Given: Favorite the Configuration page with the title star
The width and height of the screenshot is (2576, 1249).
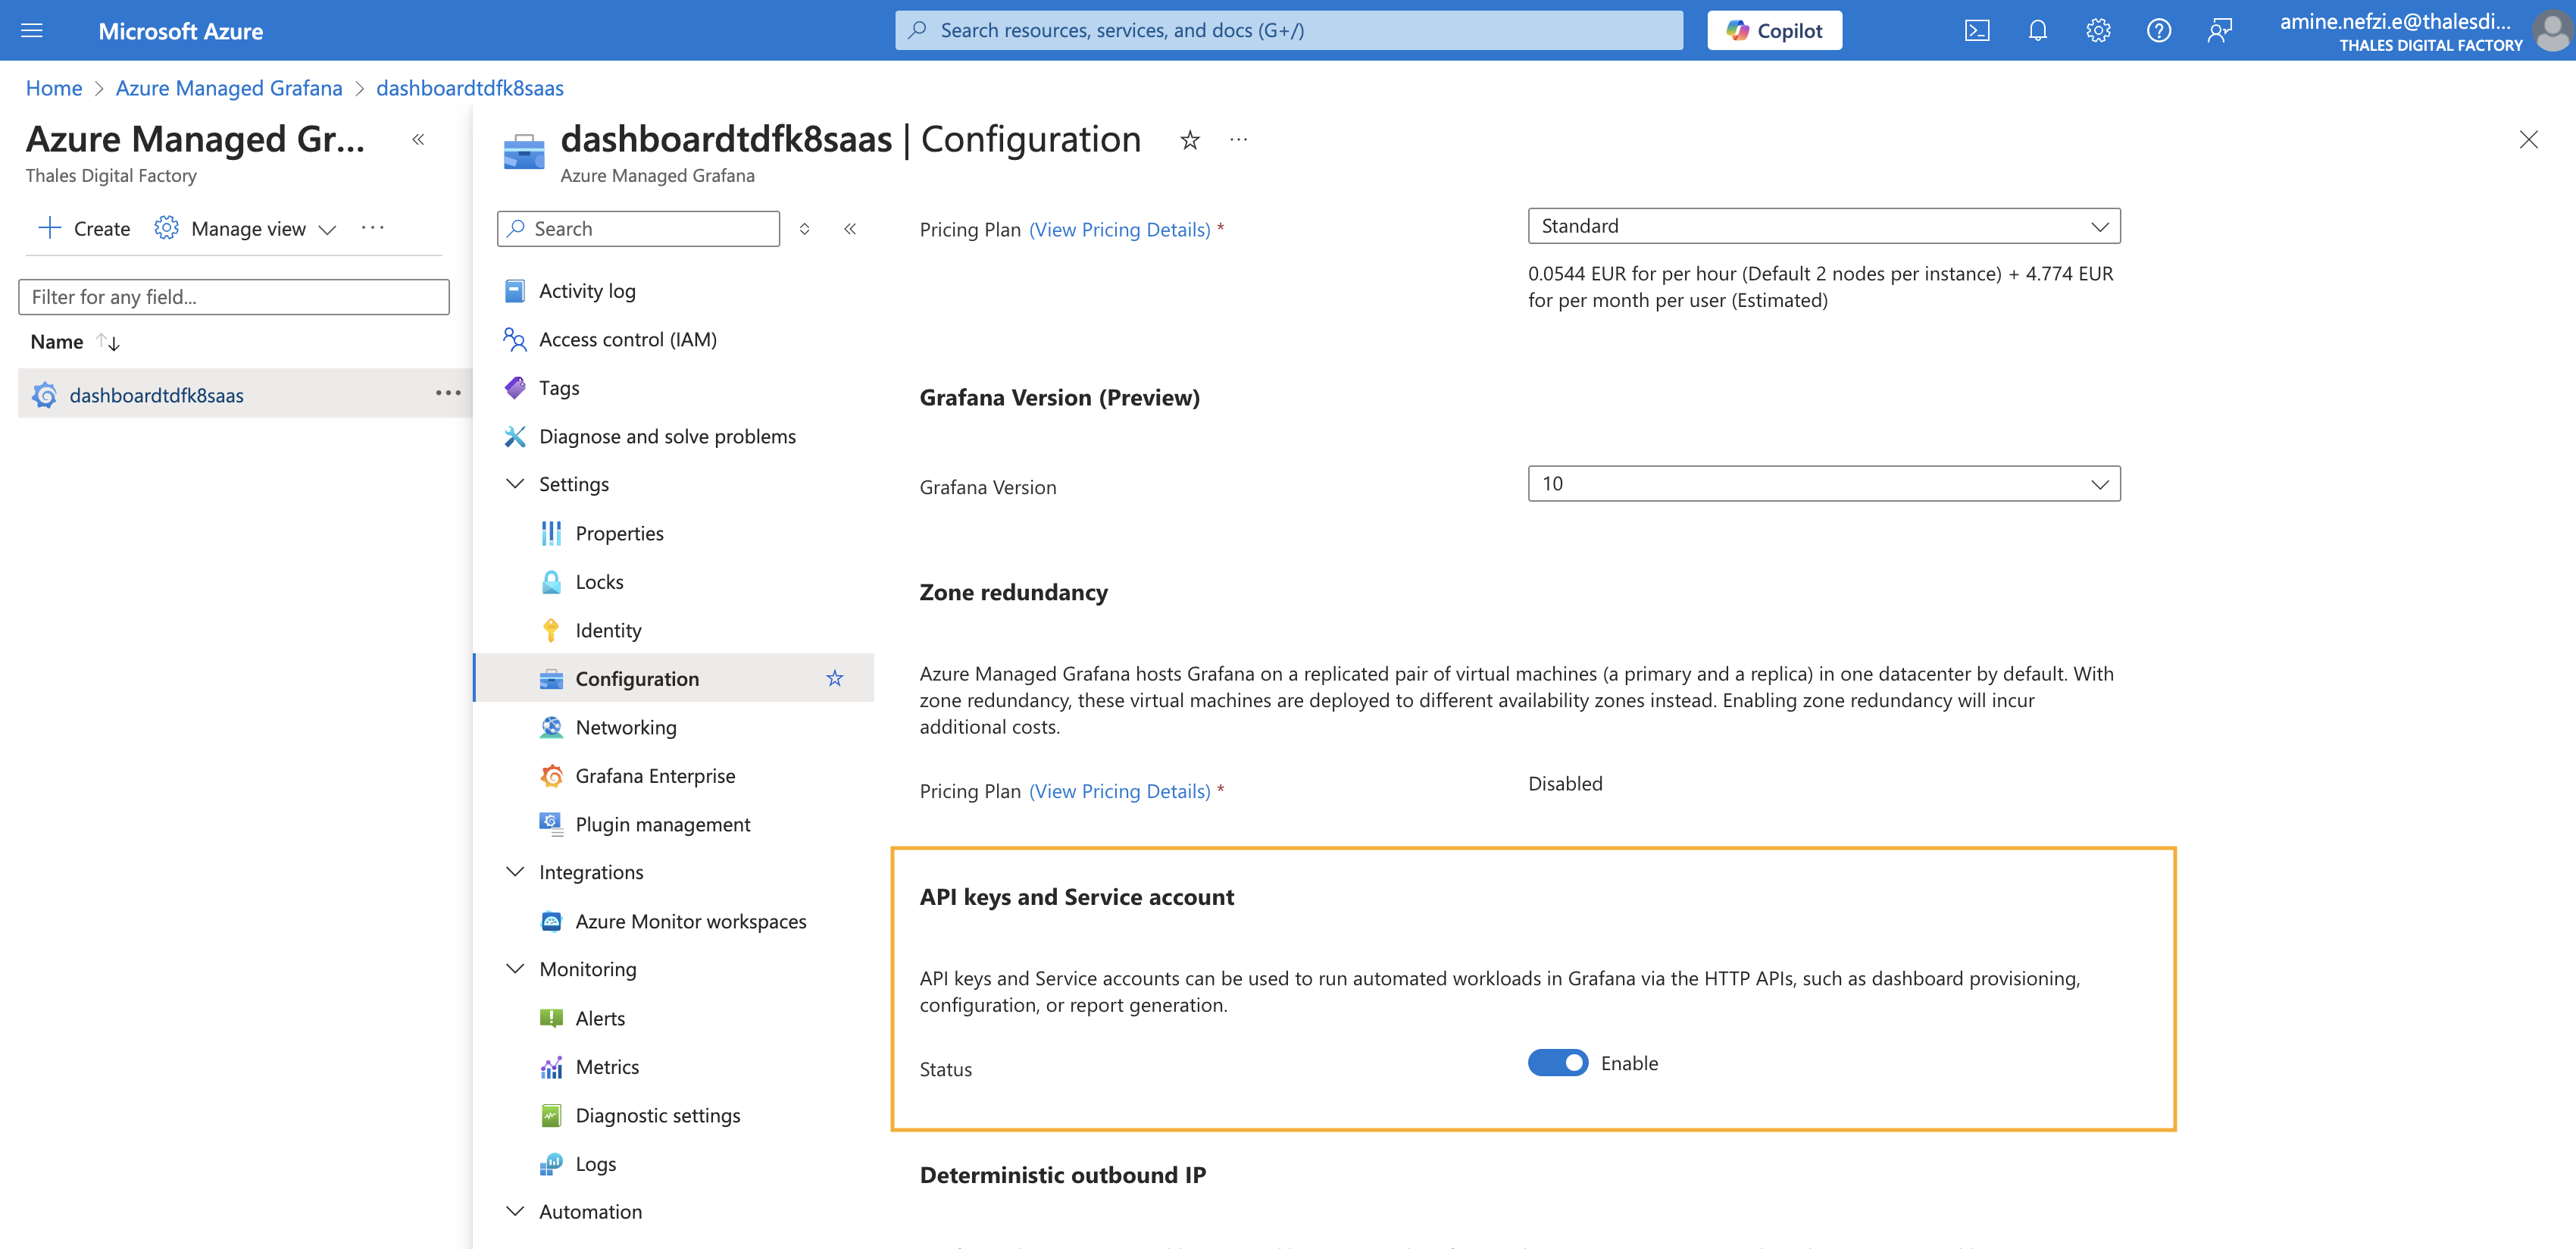Looking at the screenshot, I should pyautogui.click(x=1189, y=140).
